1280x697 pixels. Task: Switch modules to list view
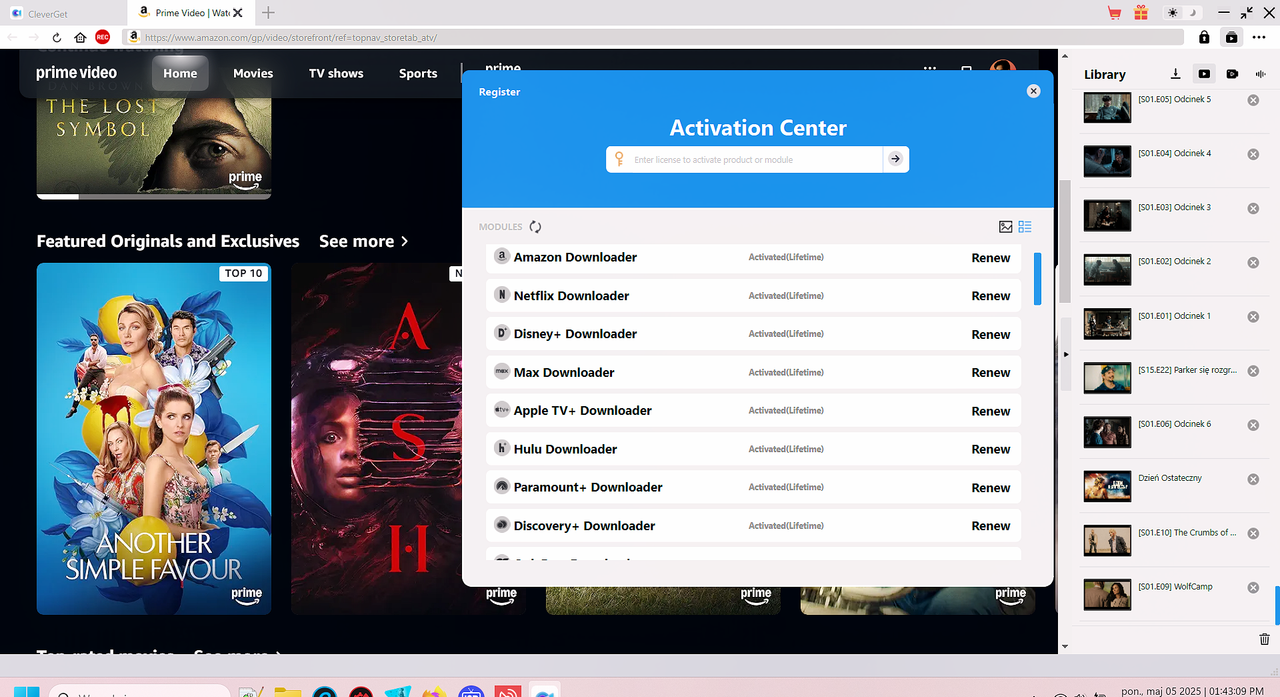[1025, 227]
